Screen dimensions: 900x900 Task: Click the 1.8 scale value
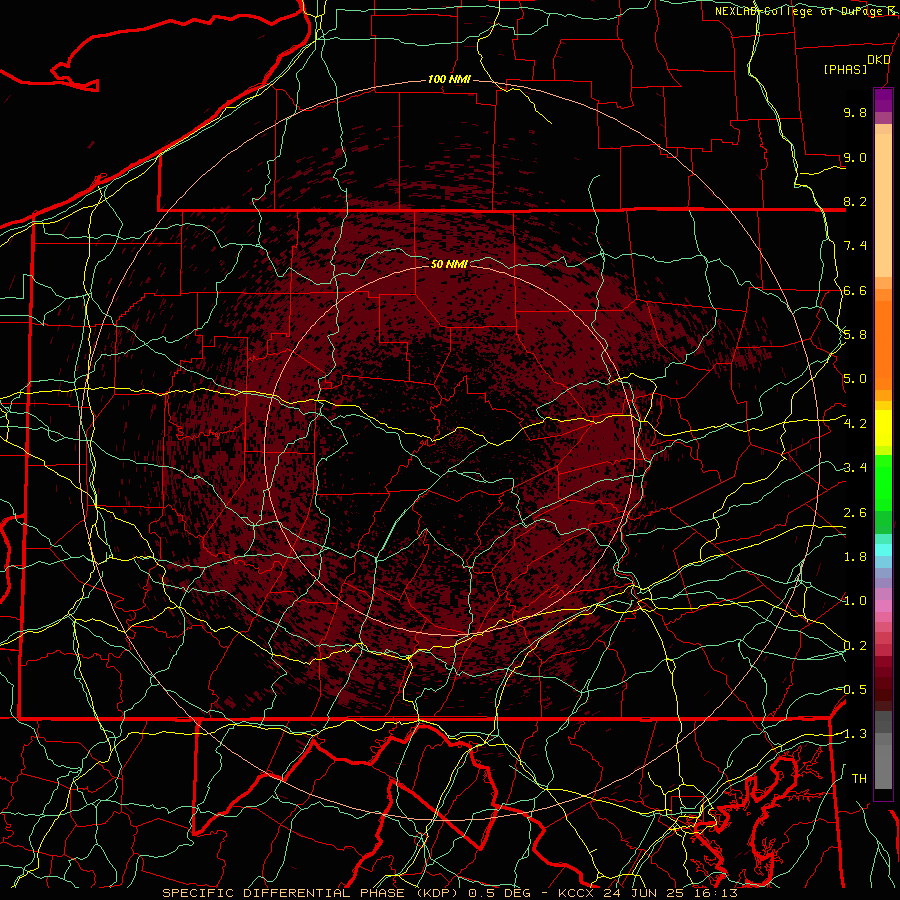point(855,557)
